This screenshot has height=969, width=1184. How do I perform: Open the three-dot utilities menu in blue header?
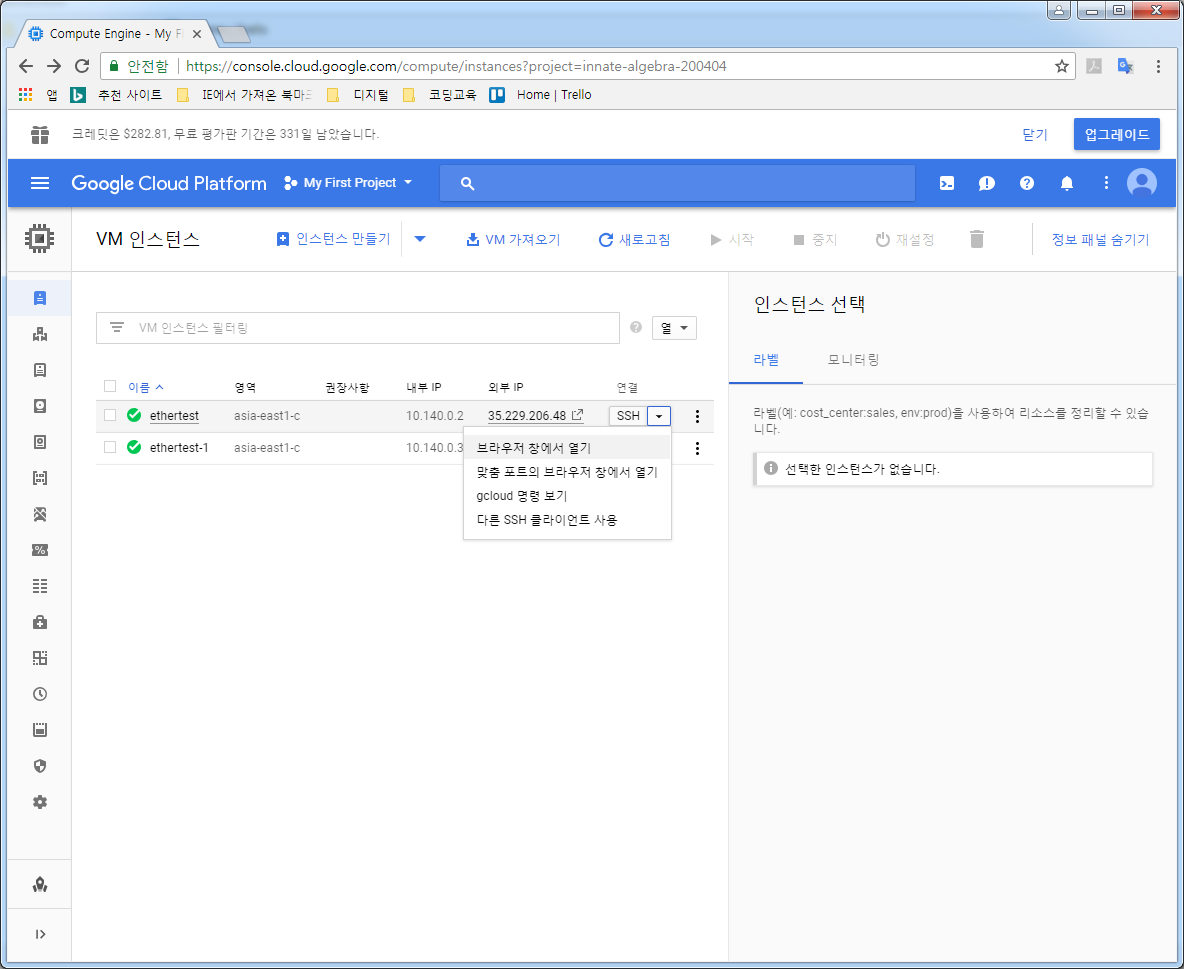pyautogui.click(x=1105, y=183)
